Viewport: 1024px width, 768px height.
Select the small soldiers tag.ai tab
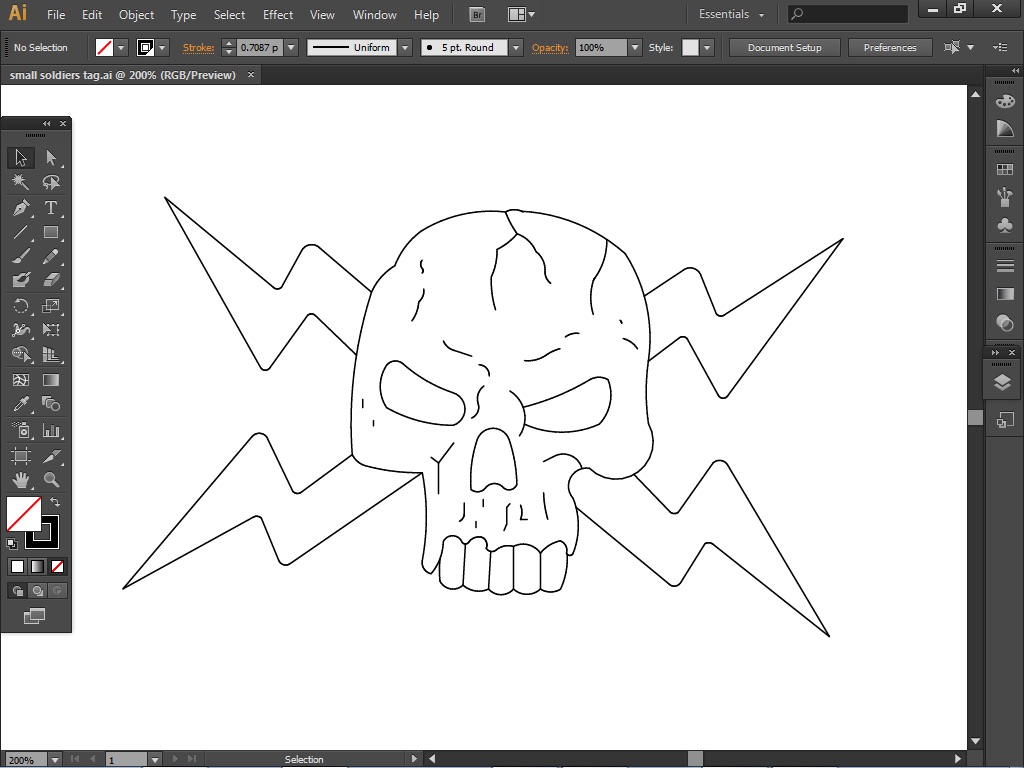123,75
